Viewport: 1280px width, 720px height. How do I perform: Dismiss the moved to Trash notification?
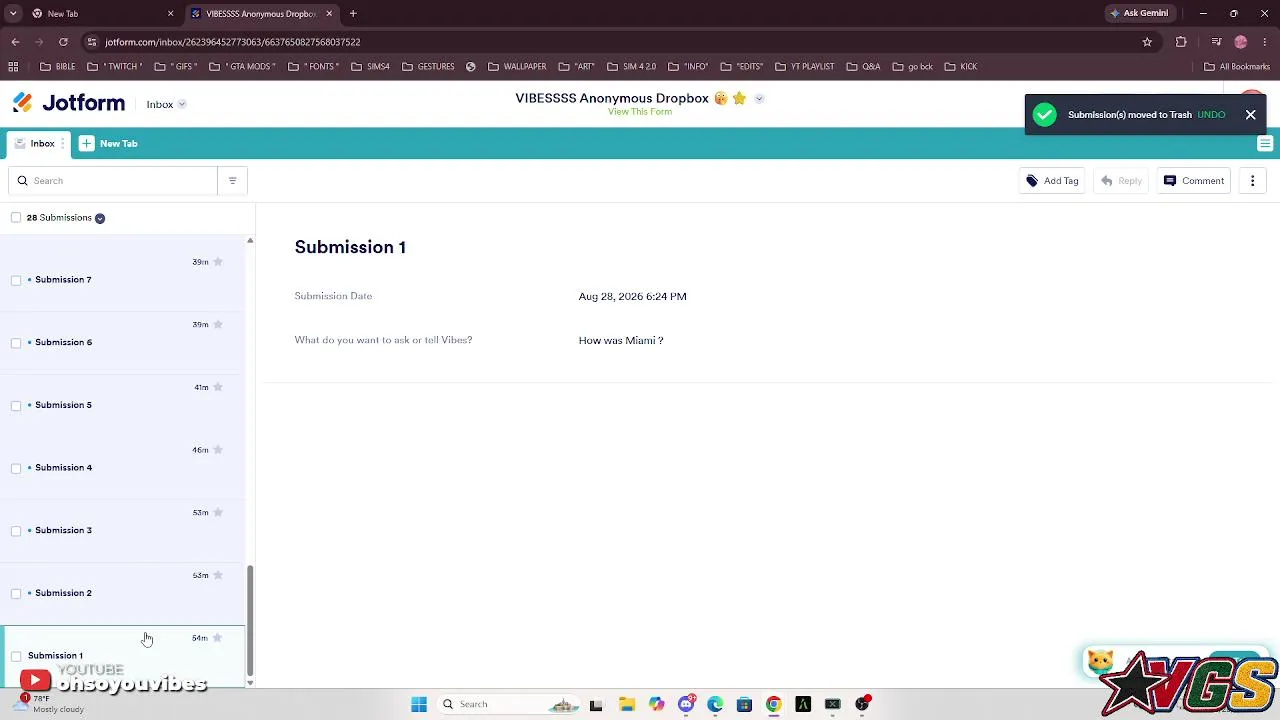tap(1250, 115)
